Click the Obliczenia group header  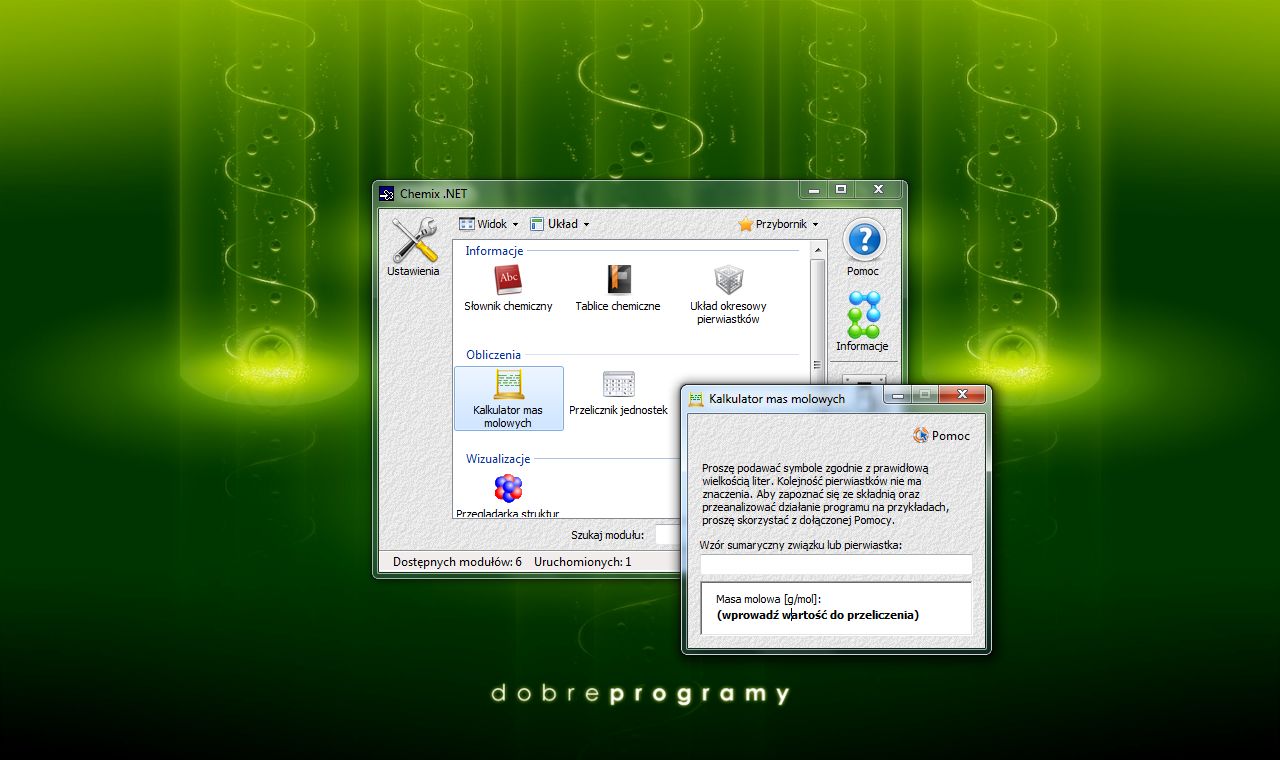(x=493, y=355)
